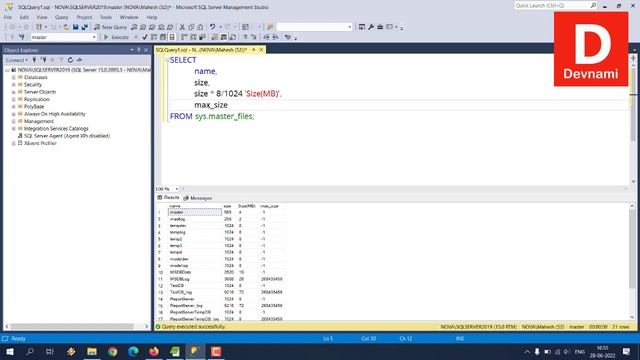
Task: Open Query Options icon
Action: (x=163, y=37)
